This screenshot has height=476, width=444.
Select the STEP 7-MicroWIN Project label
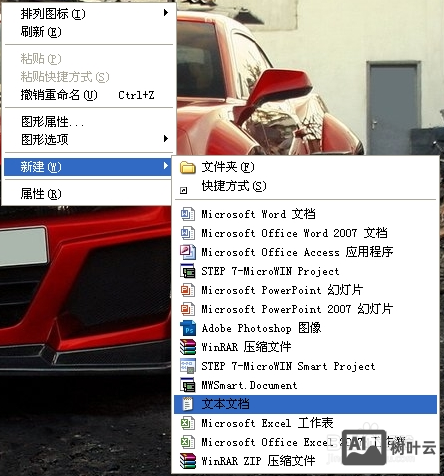(270, 271)
